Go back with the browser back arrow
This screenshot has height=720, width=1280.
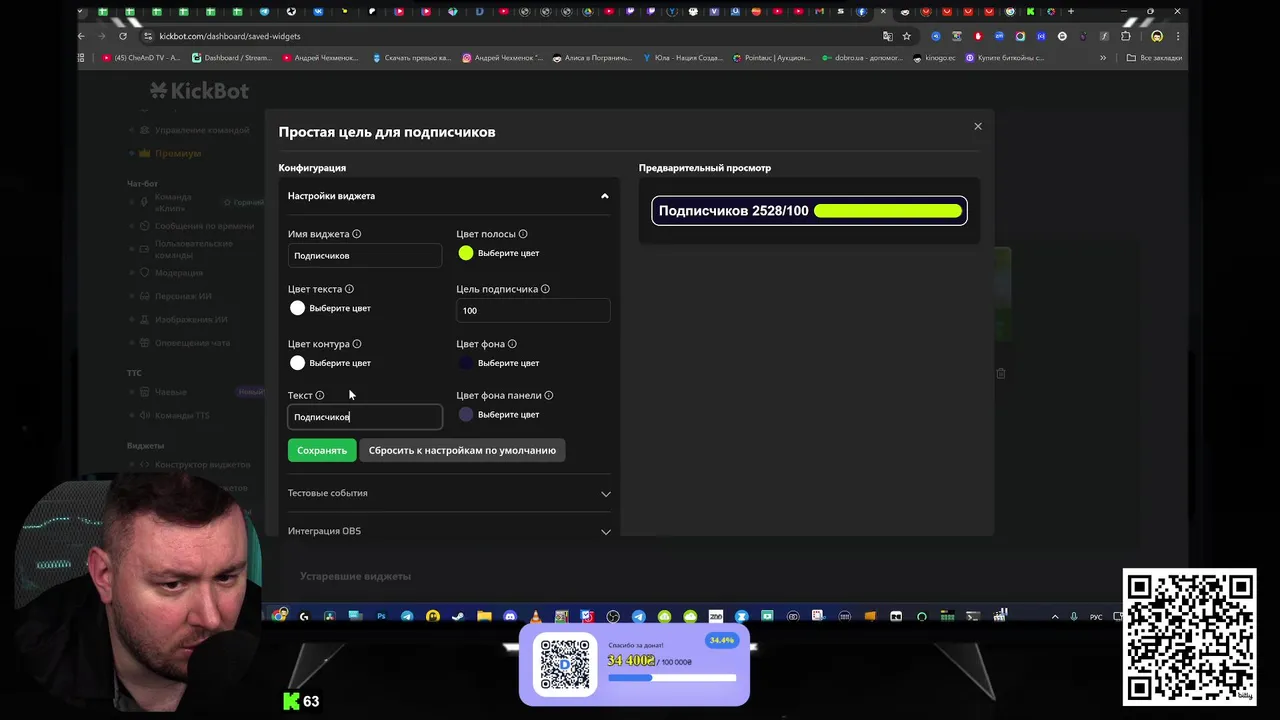tap(82, 36)
